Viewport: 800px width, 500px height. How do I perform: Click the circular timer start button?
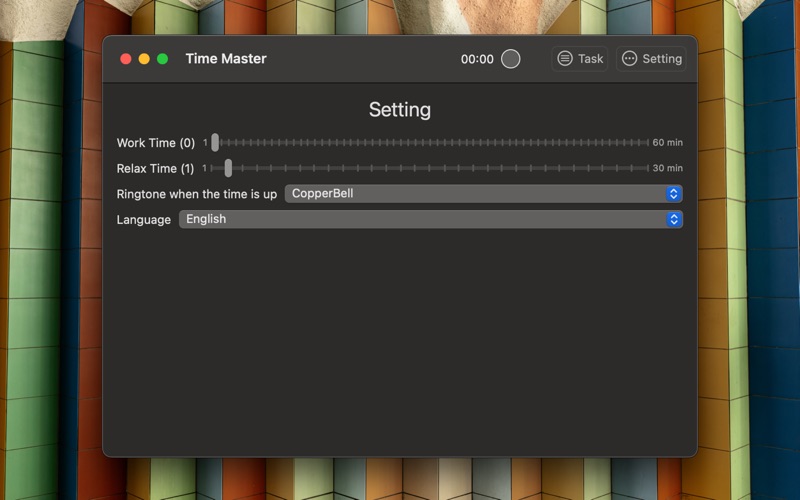510,59
